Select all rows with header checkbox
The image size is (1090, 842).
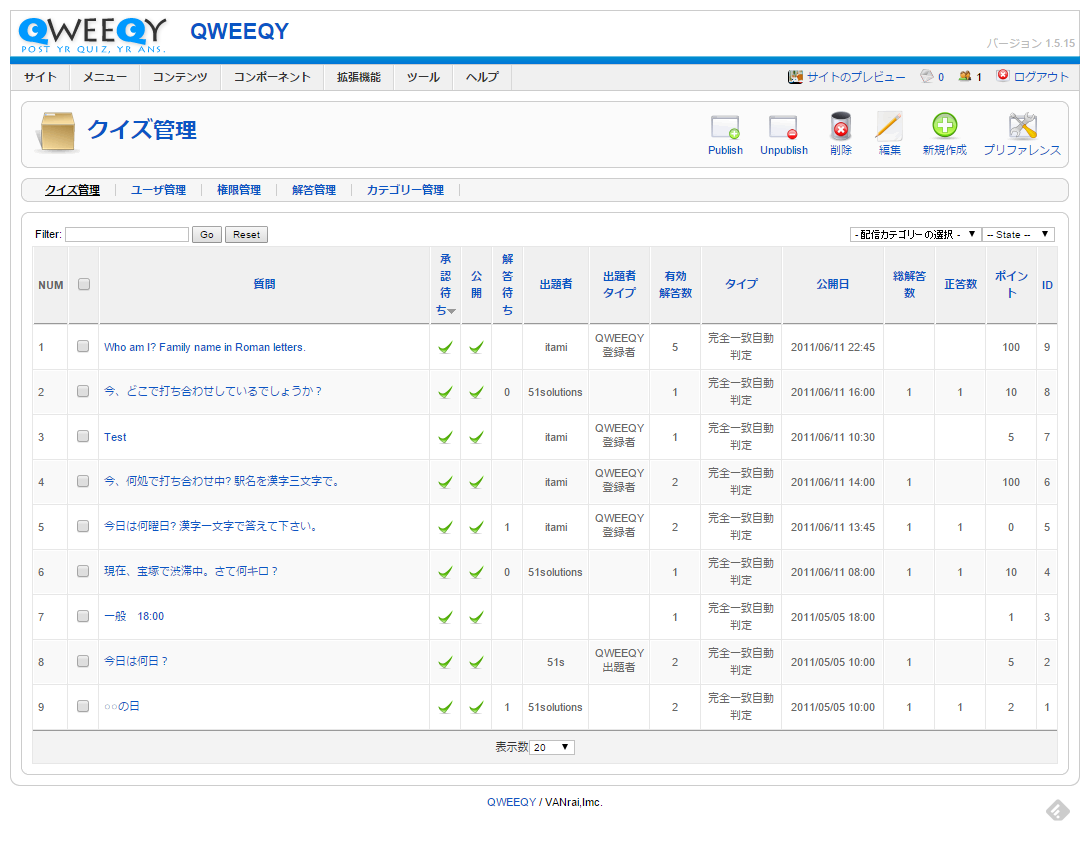pyautogui.click(x=84, y=284)
